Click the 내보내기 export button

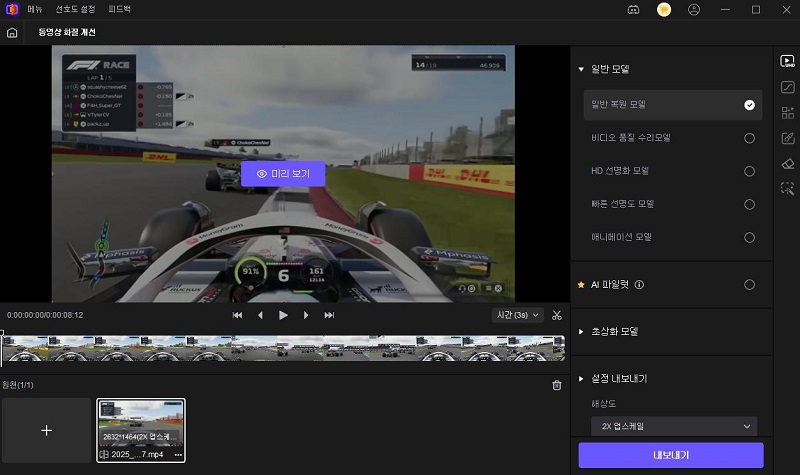671,455
